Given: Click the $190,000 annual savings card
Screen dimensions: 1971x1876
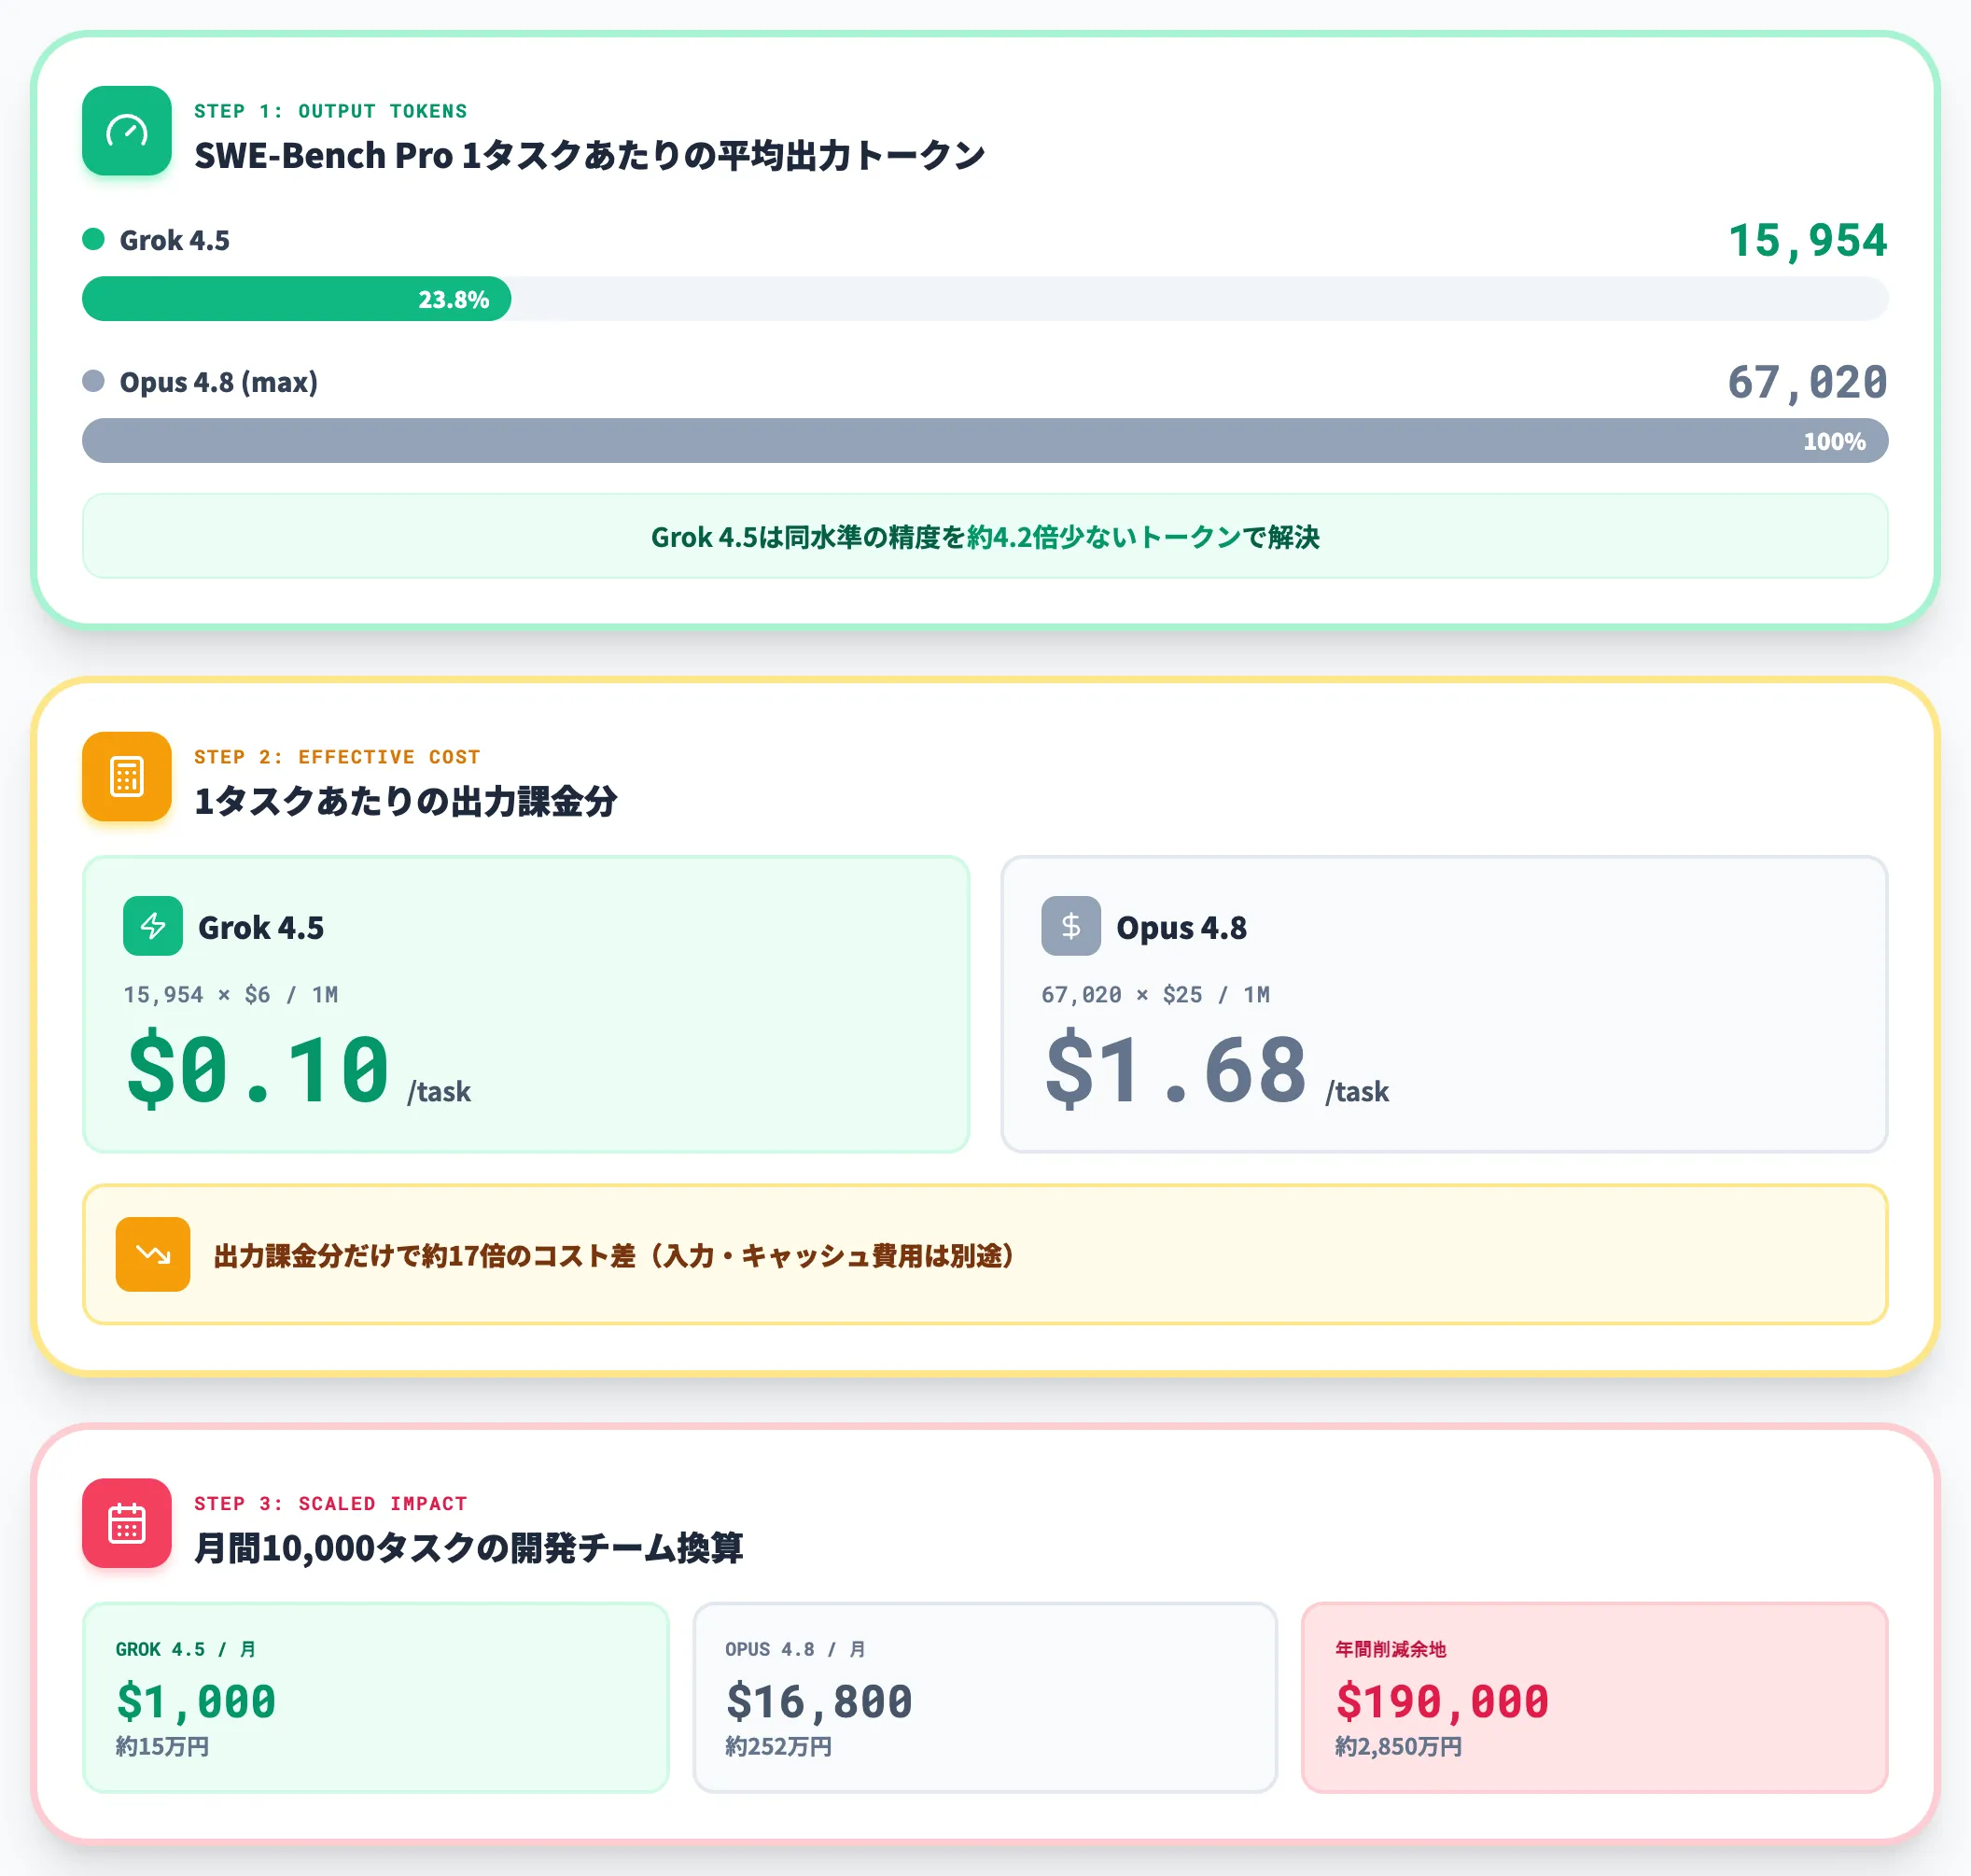Looking at the screenshot, I should 1594,1697.
